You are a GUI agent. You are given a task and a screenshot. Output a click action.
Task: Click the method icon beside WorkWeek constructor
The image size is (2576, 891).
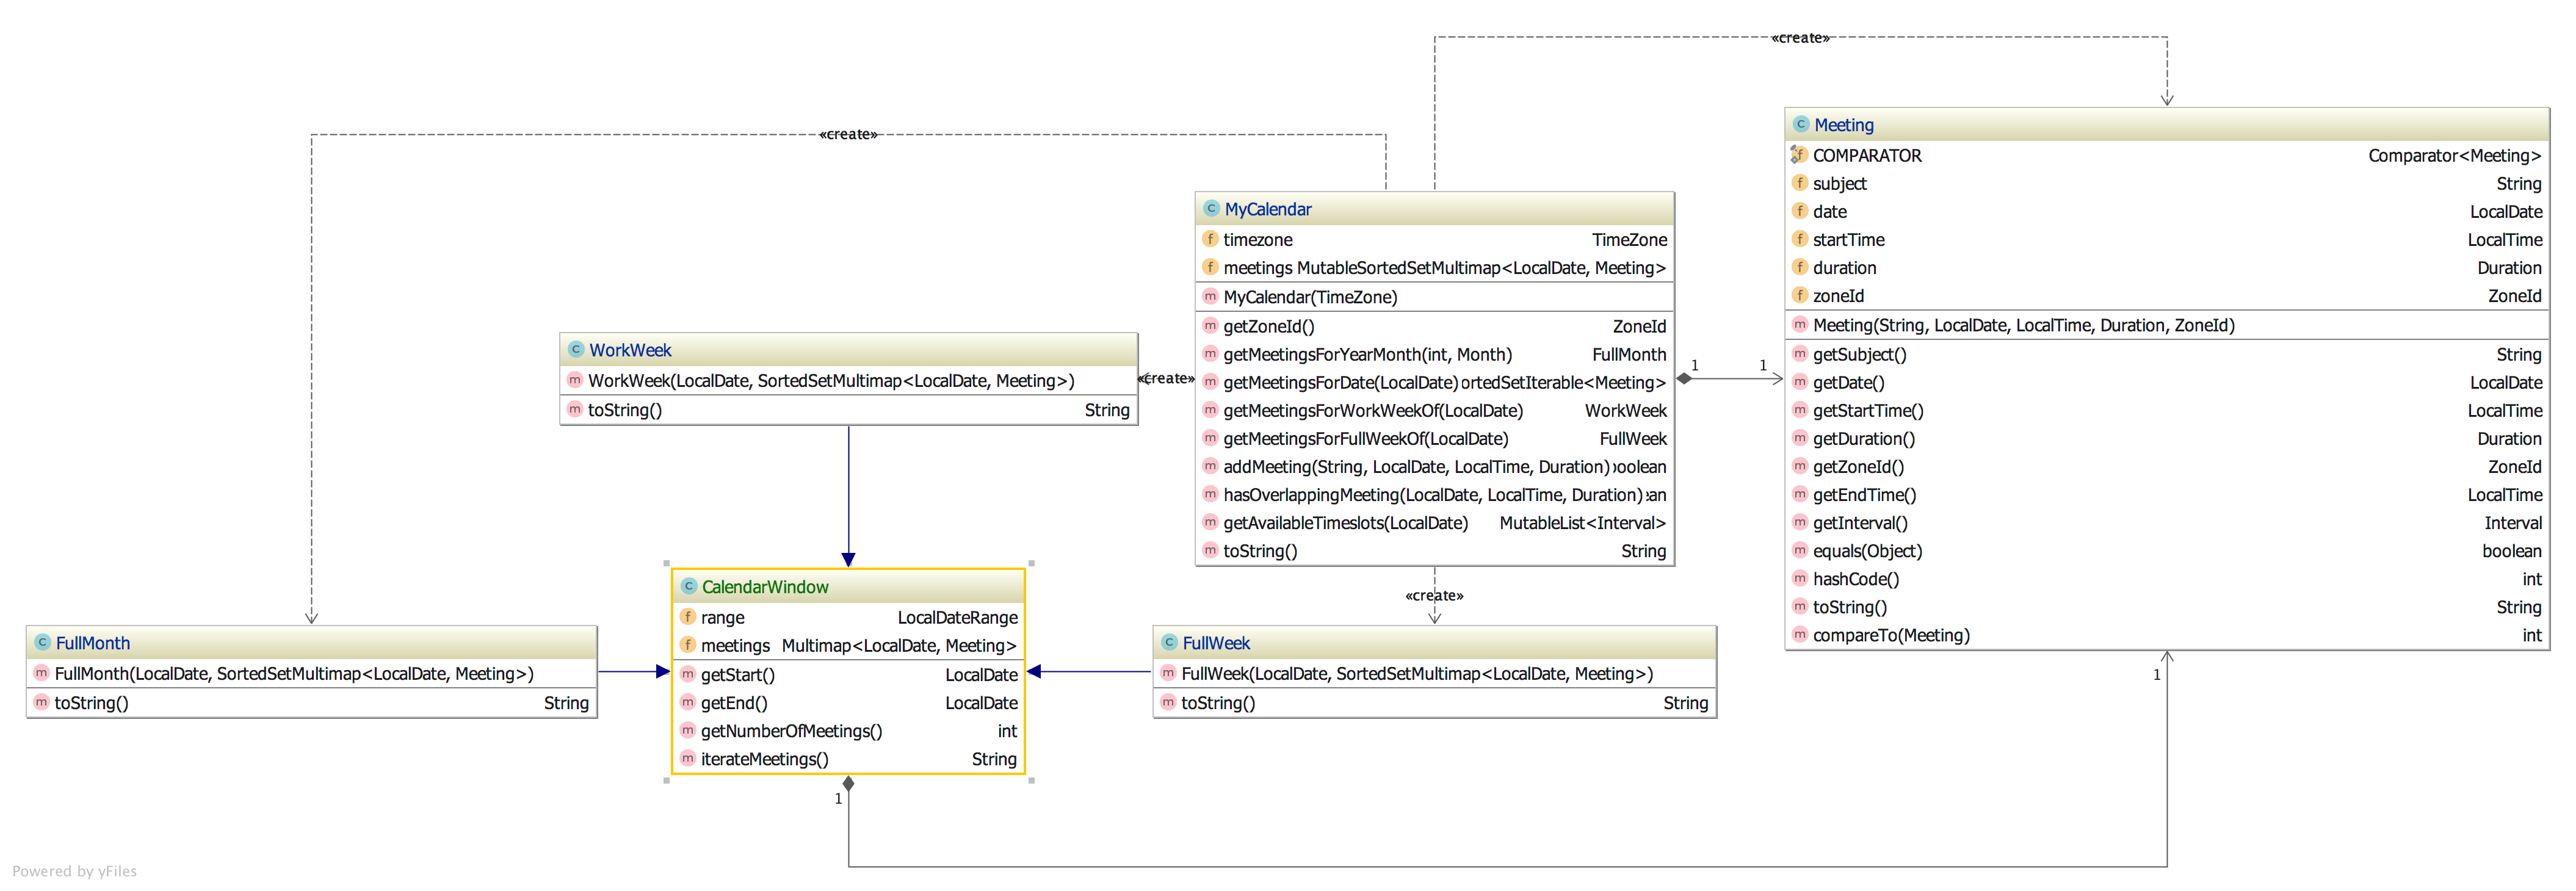(x=574, y=380)
